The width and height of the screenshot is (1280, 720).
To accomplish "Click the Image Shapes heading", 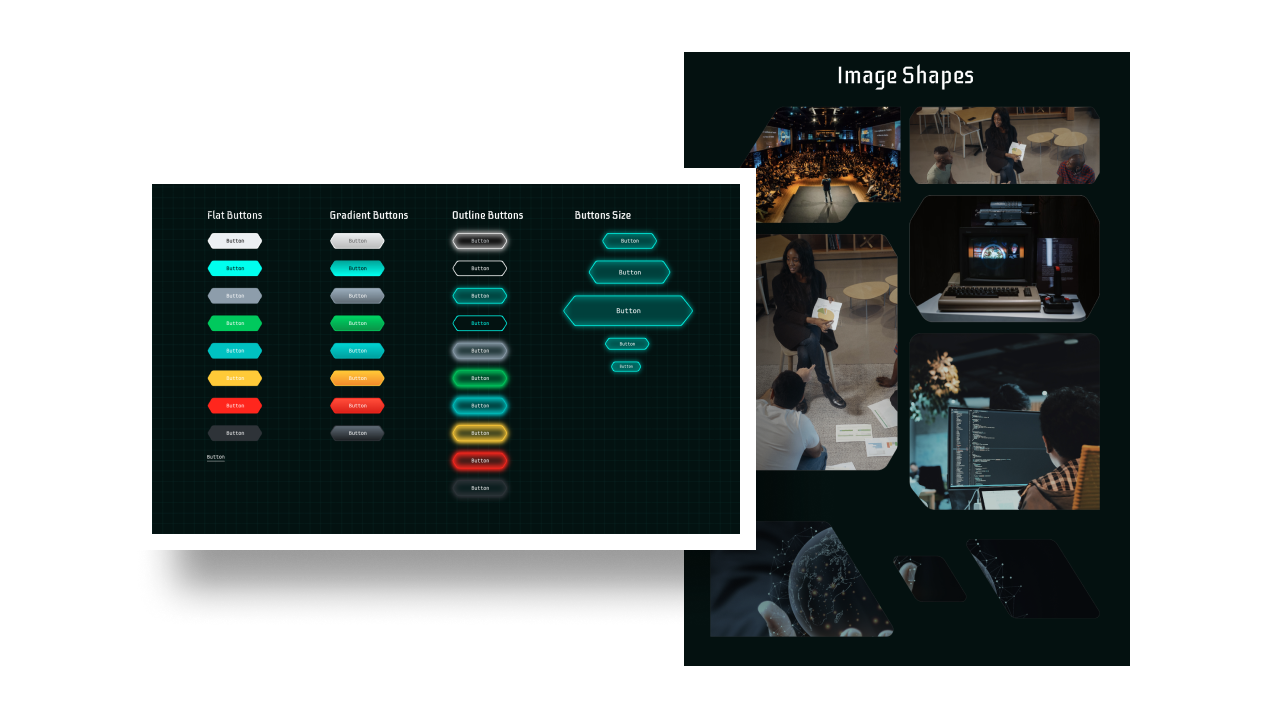I will pos(905,76).
